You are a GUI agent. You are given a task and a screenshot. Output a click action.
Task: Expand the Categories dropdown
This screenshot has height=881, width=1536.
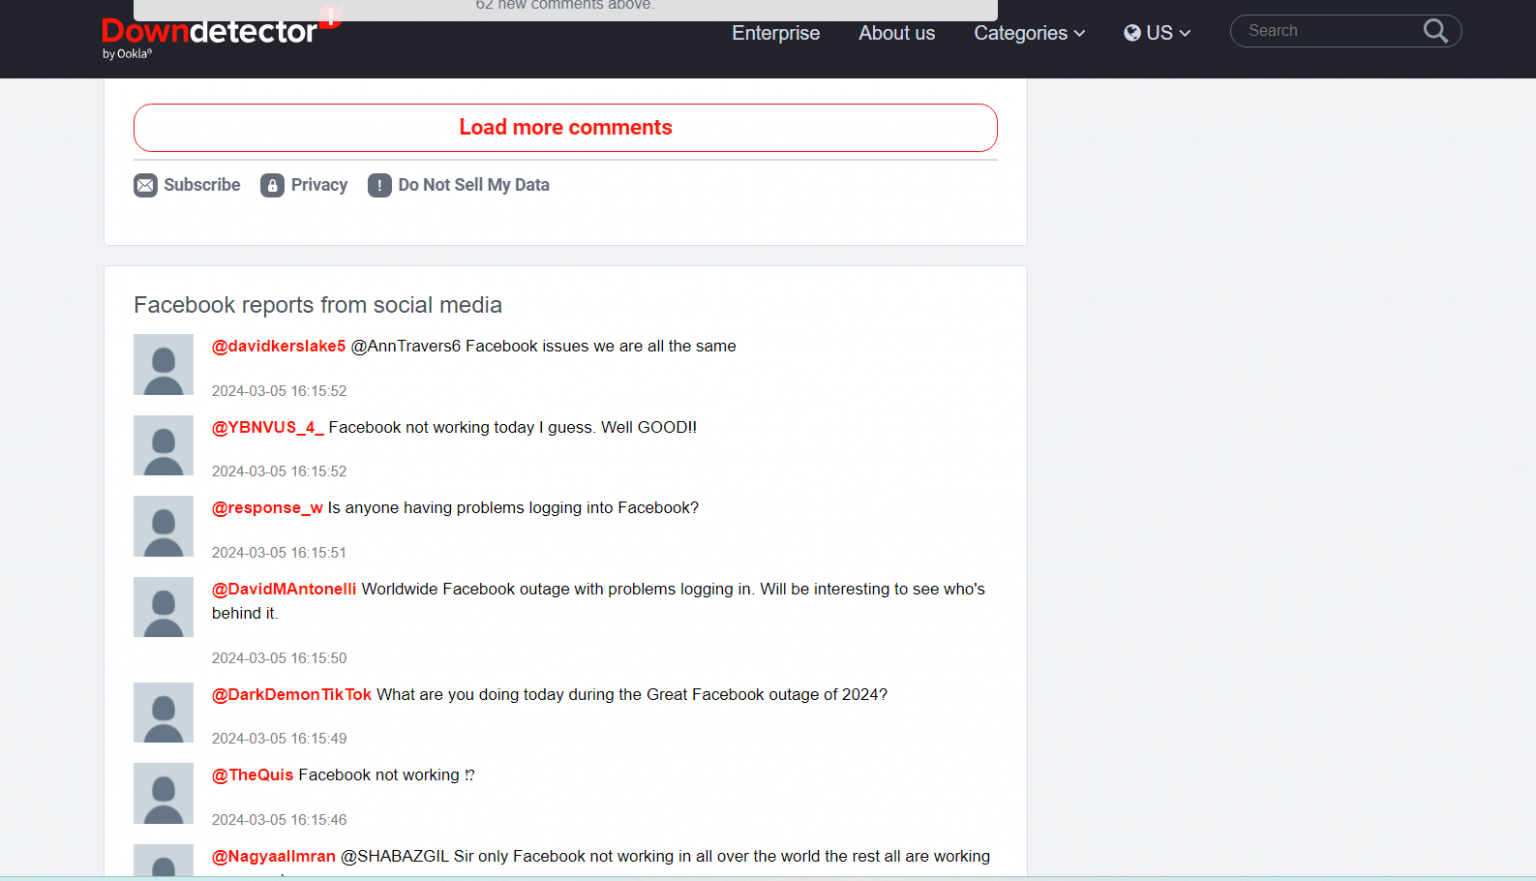coord(1029,33)
